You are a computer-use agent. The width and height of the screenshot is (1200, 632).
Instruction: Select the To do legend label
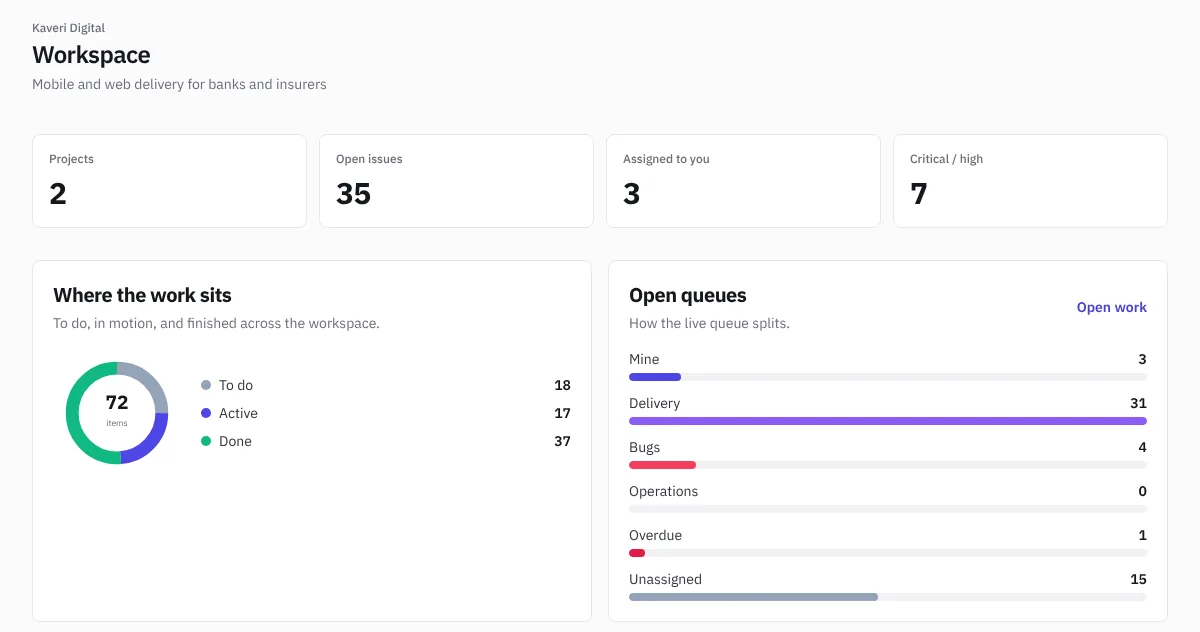click(236, 385)
